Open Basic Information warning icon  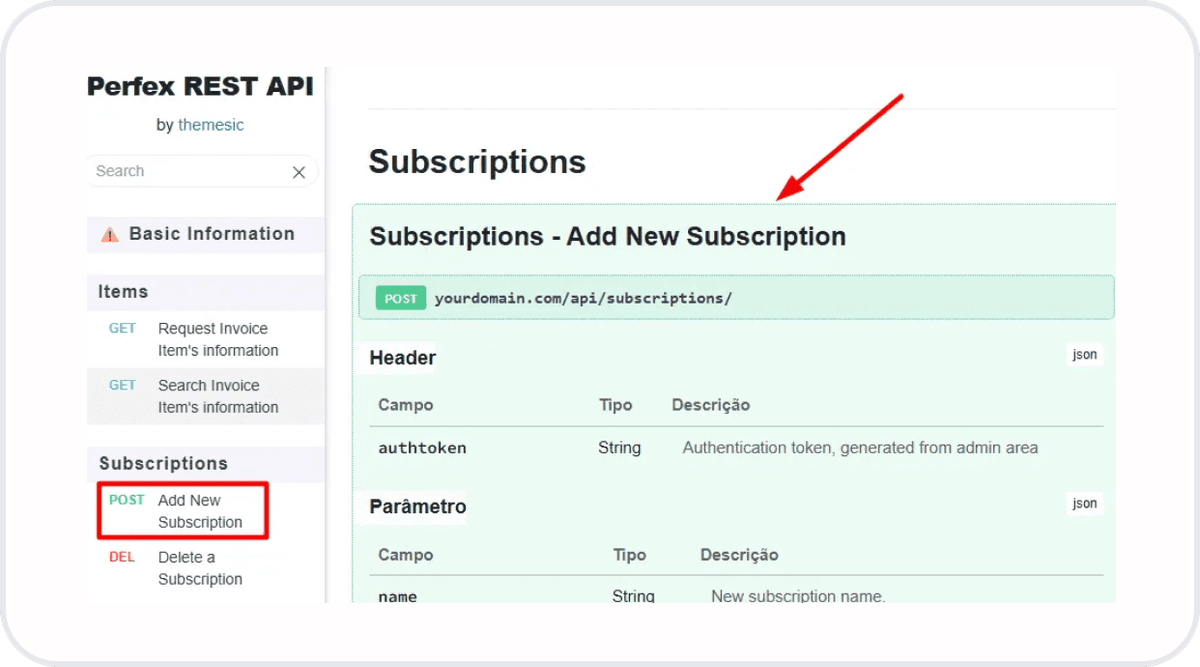tap(110, 235)
